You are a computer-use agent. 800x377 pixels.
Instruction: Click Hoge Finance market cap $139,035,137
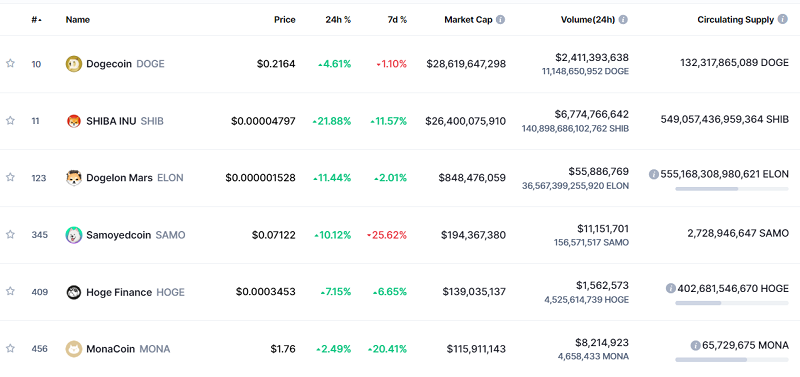pos(474,292)
